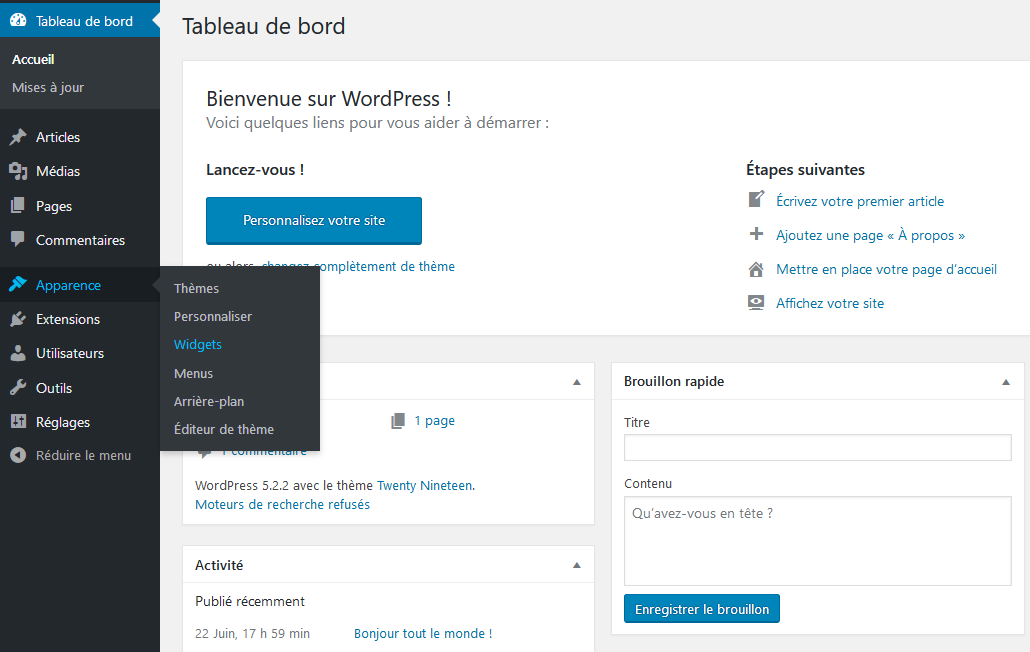Open the Médias menu label
Viewport: 1030px width, 652px height.
(58, 171)
